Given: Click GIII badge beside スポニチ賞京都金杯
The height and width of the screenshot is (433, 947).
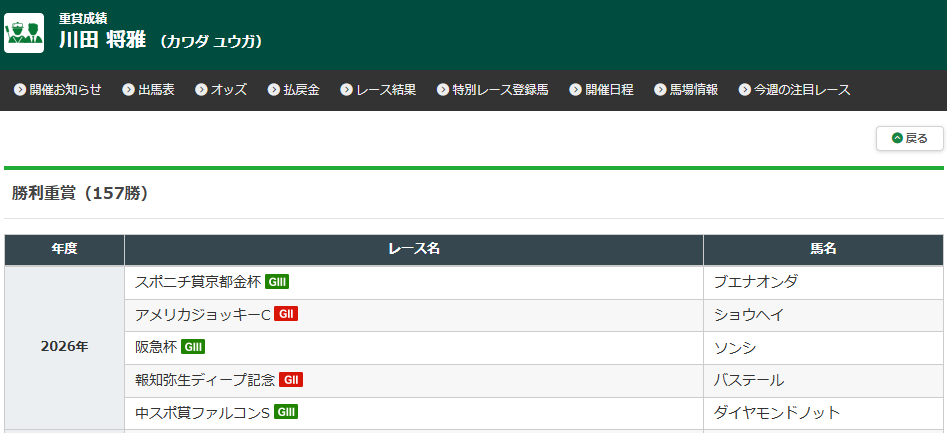Looking at the screenshot, I should pos(277,282).
